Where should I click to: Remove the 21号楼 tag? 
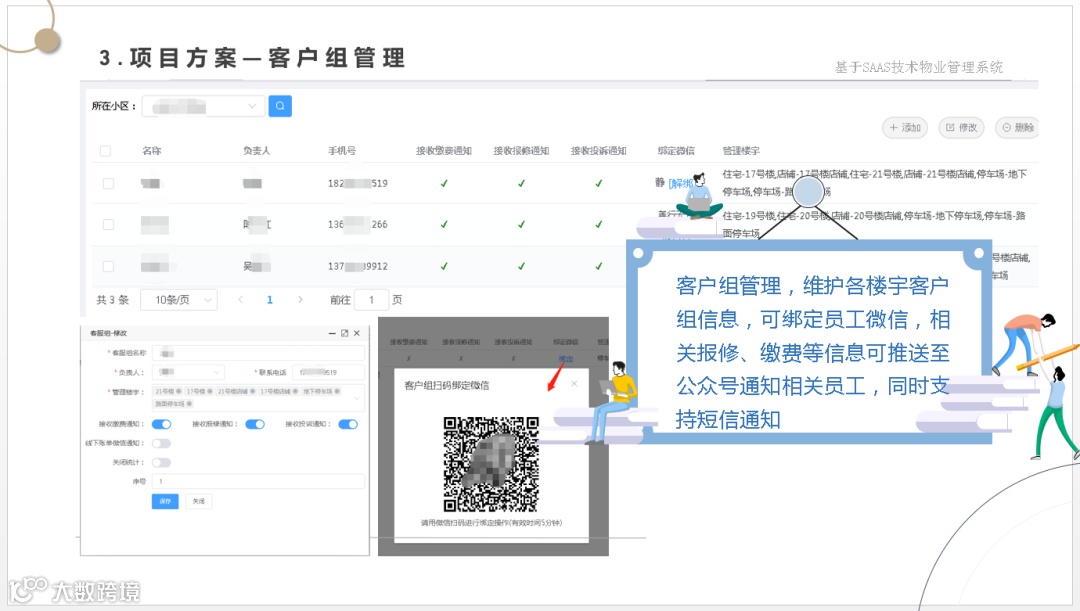click(x=178, y=391)
